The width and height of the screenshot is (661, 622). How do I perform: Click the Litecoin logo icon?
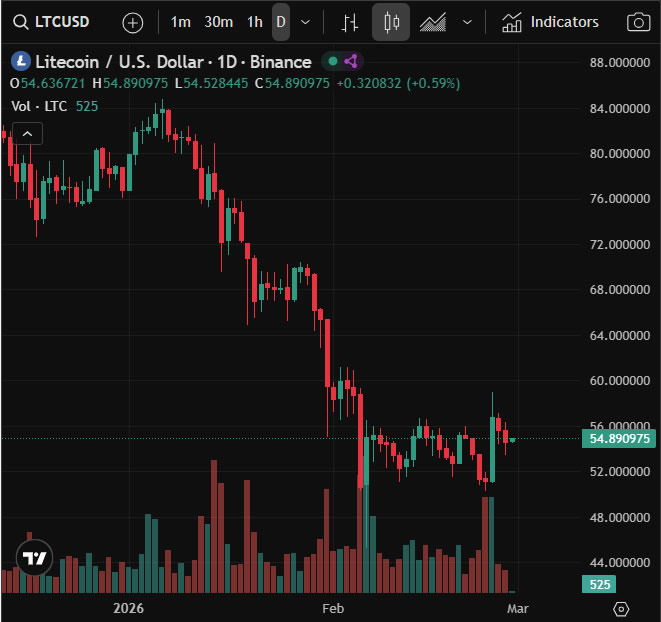tap(20, 62)
